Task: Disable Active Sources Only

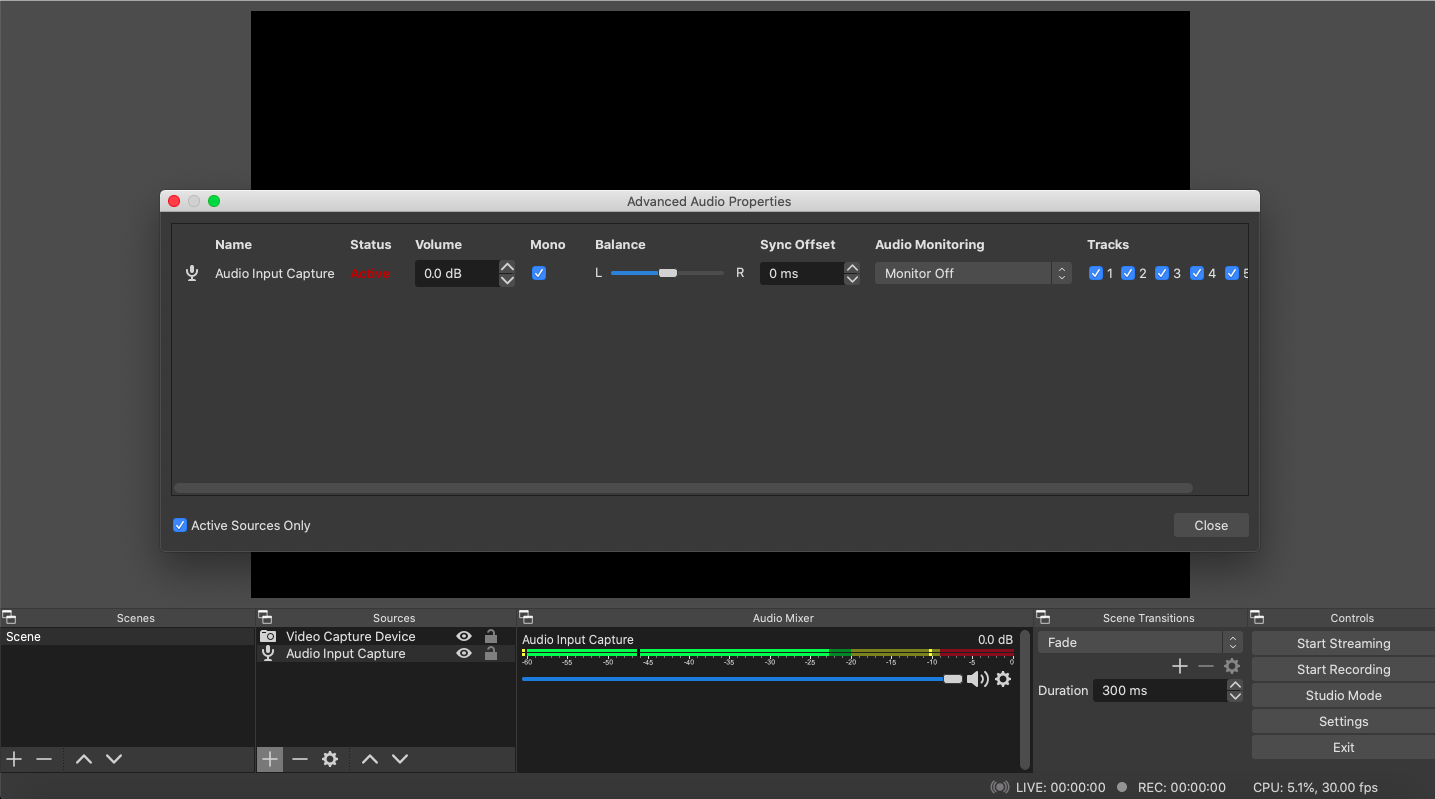Action: click(x=180, y=525)
